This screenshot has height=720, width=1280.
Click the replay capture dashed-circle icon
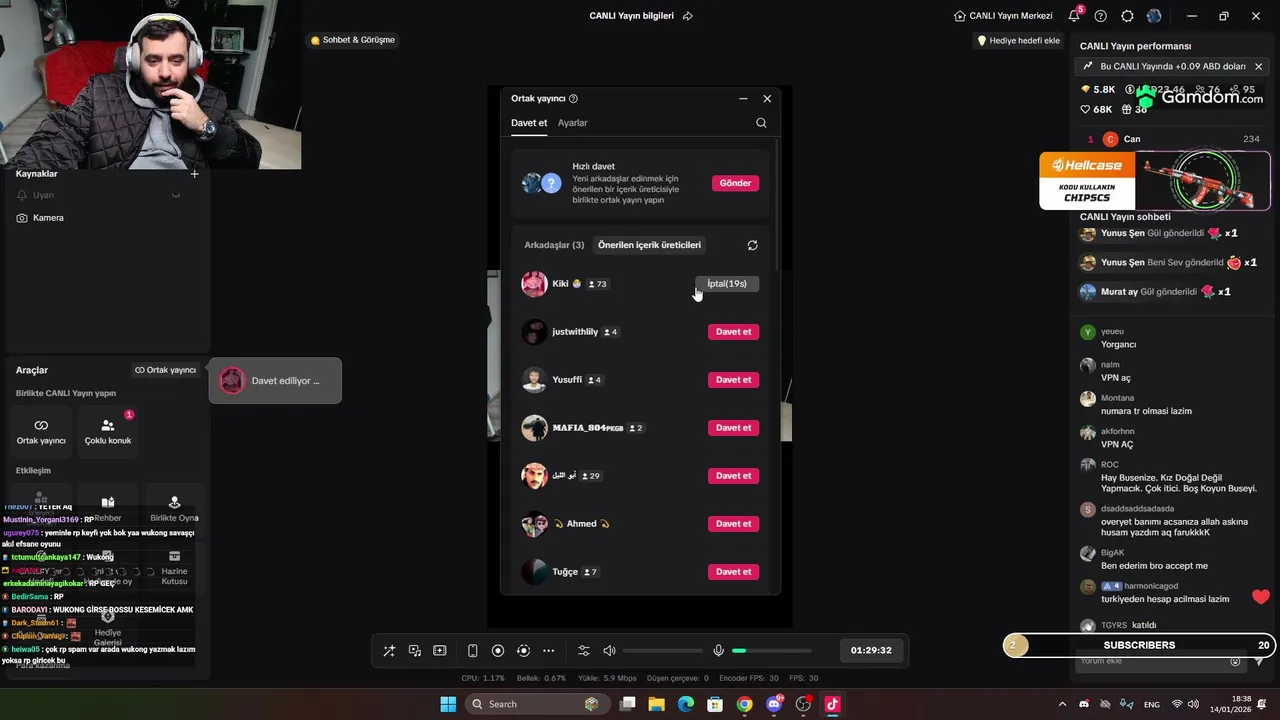pos(523,651)
